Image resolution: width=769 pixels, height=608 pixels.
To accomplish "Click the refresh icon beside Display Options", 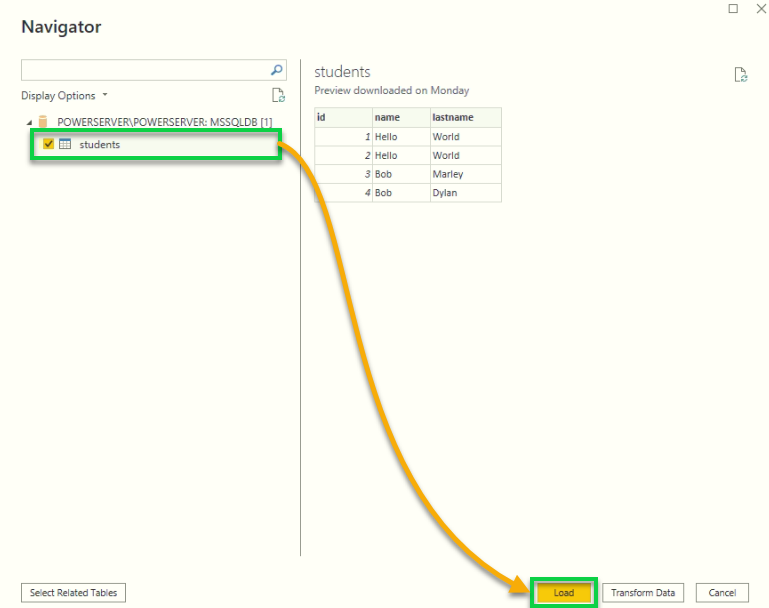I will 278,95.
